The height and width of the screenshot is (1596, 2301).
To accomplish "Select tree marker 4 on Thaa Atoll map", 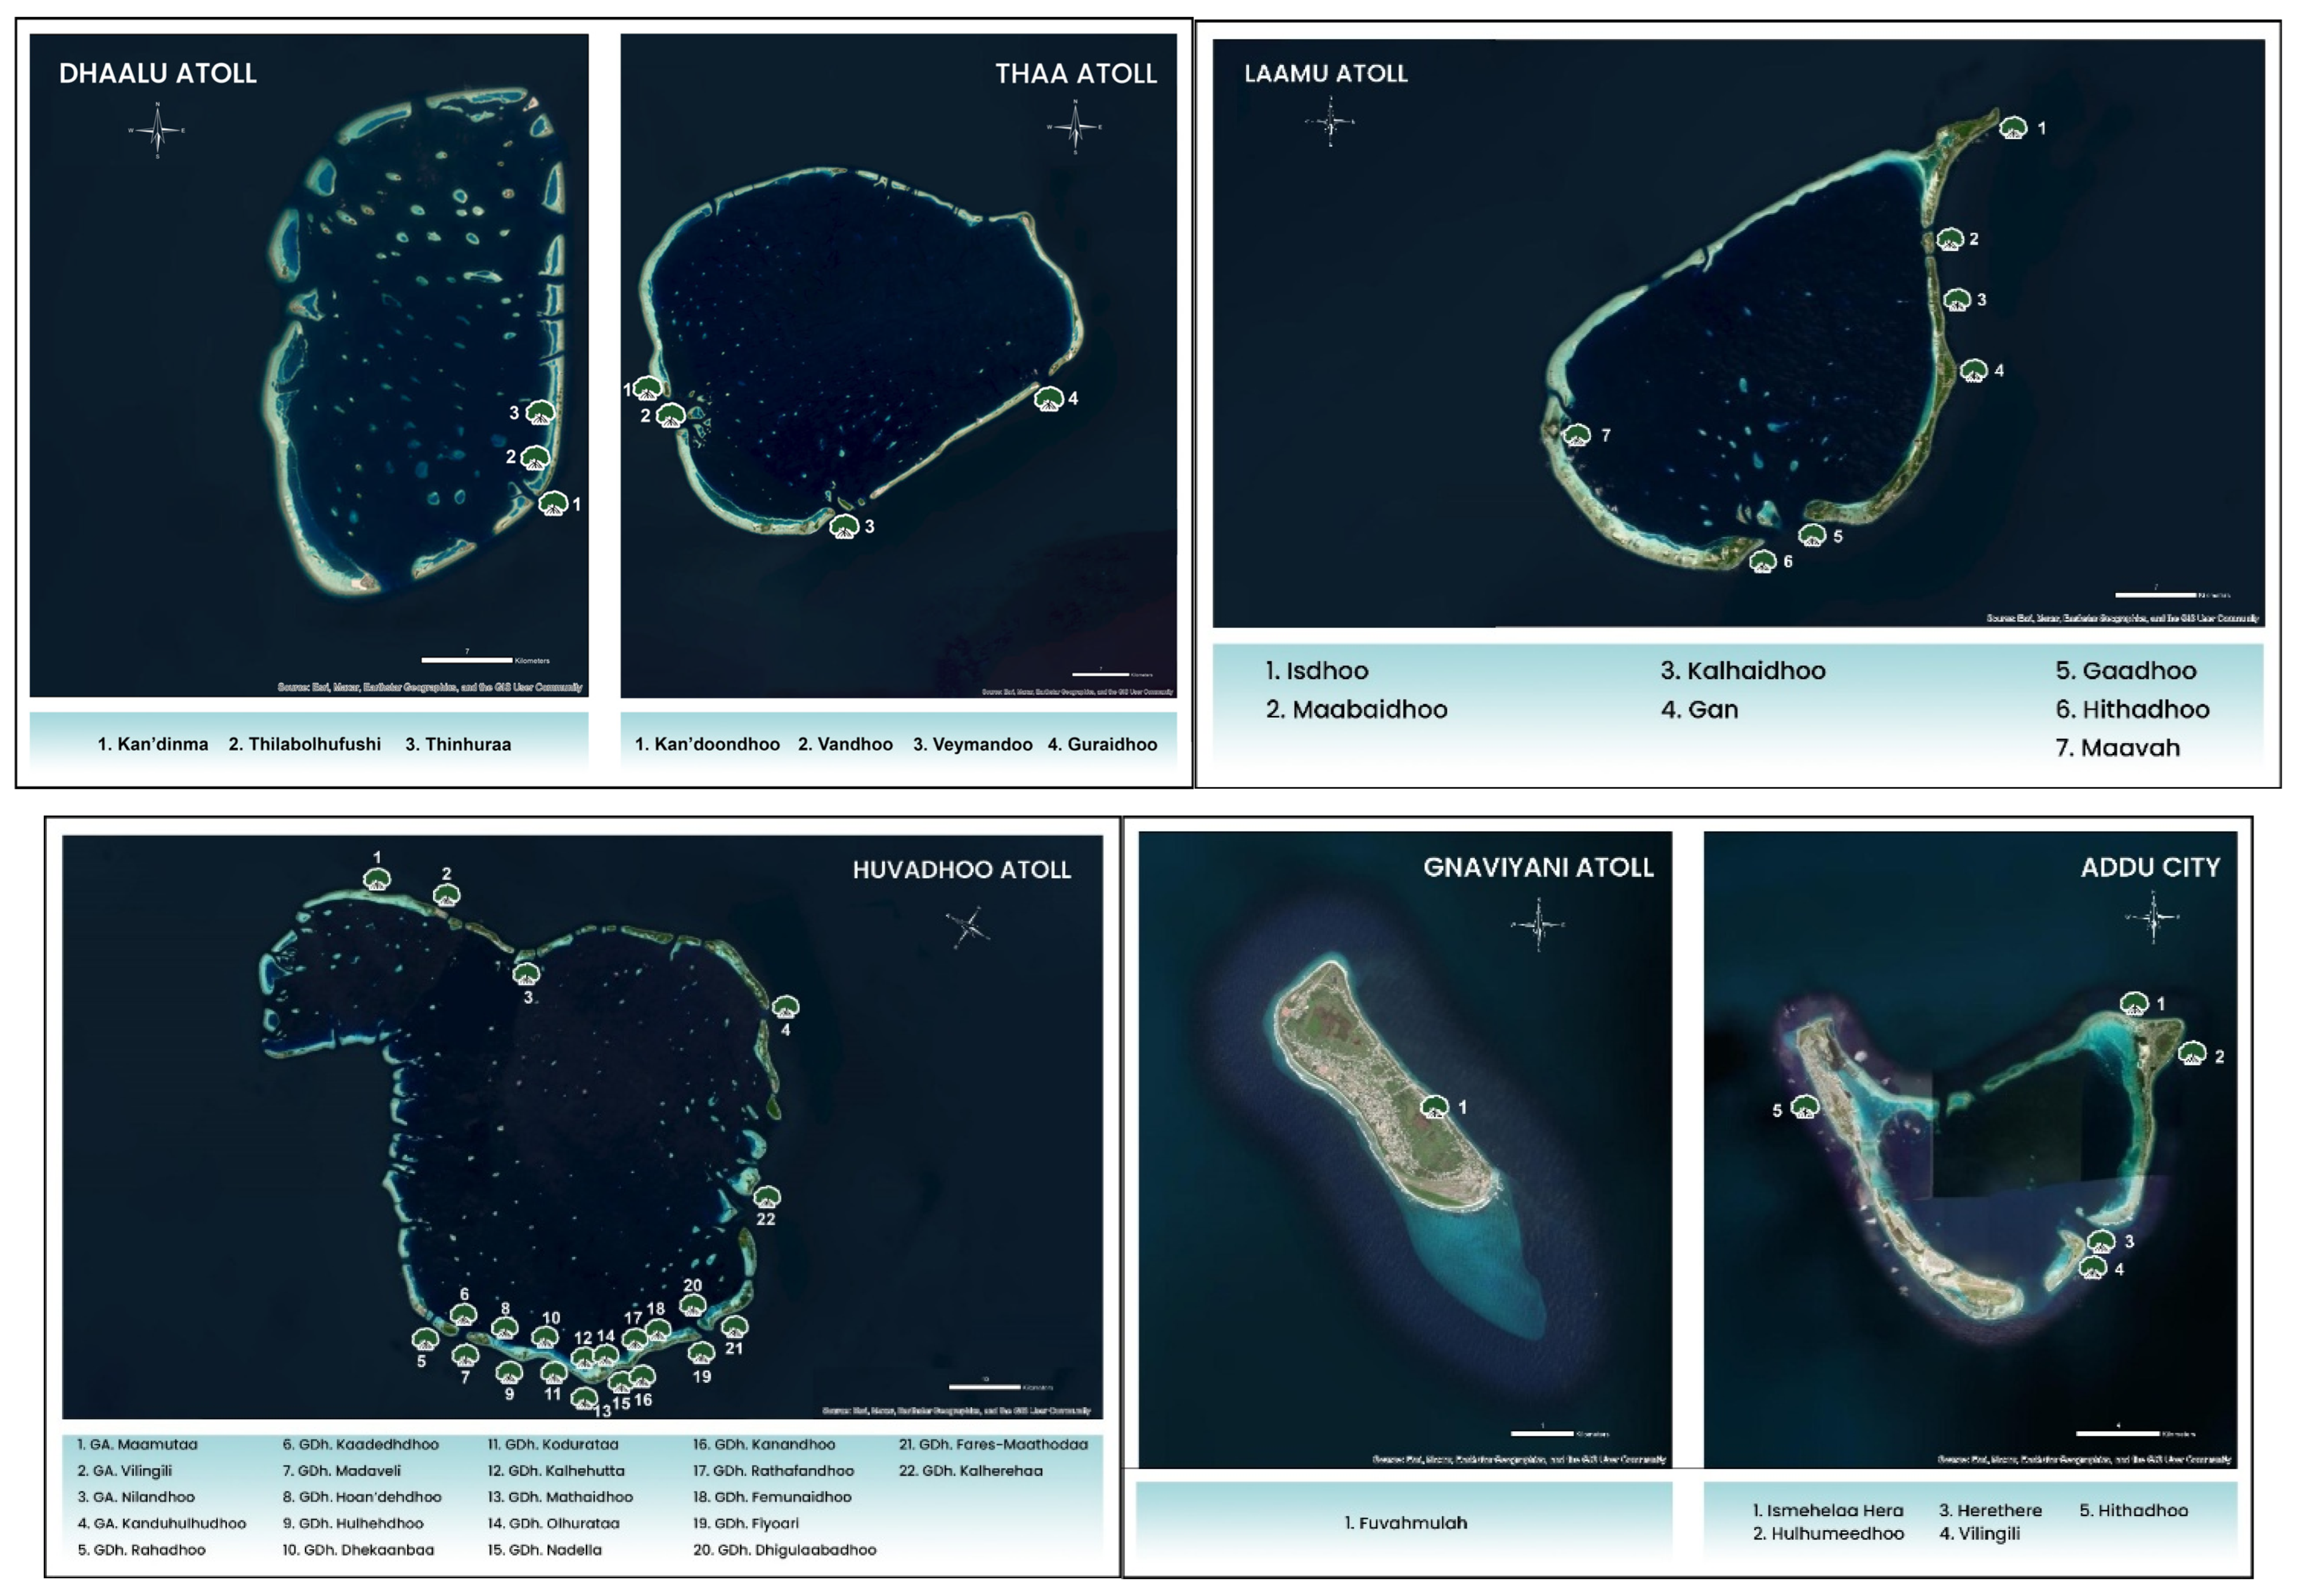I will tap(1048, 399).
